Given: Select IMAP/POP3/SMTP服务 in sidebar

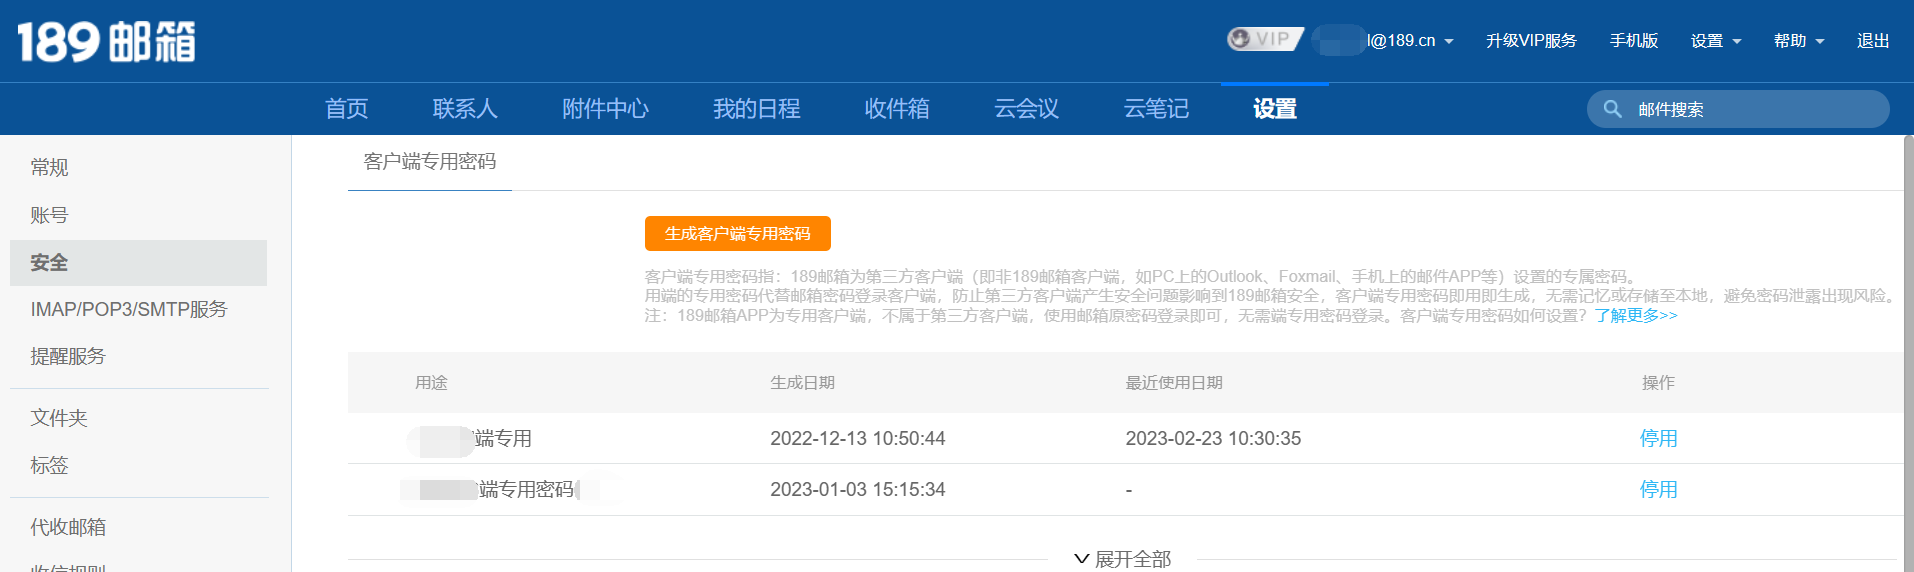Looking at the screenshot, I should tap(129, 310).
